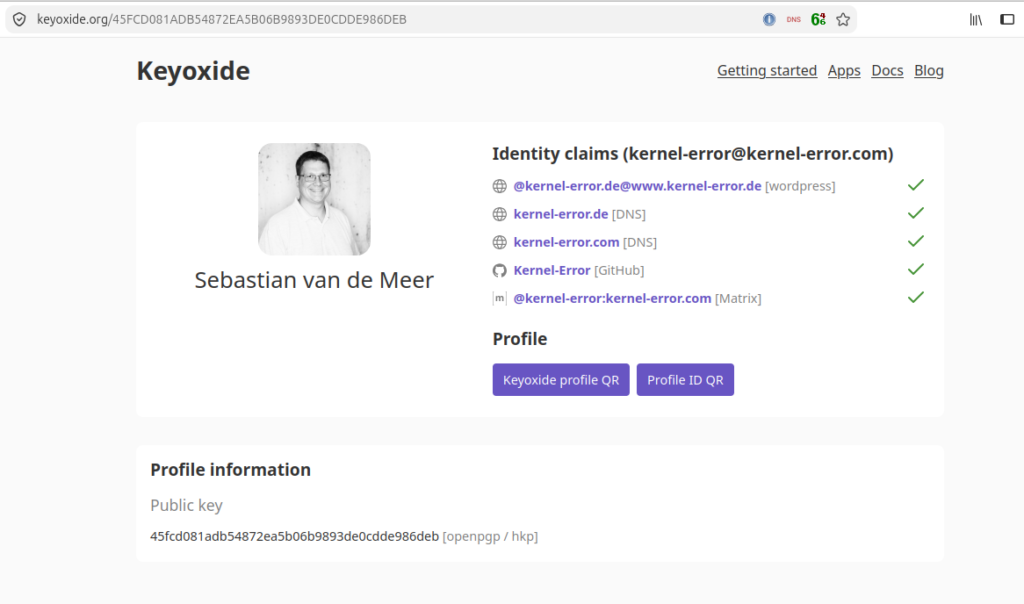The height and width of the screenshot is (604, 1024).
Task: Click the Profile information heading
Action: 231,470
